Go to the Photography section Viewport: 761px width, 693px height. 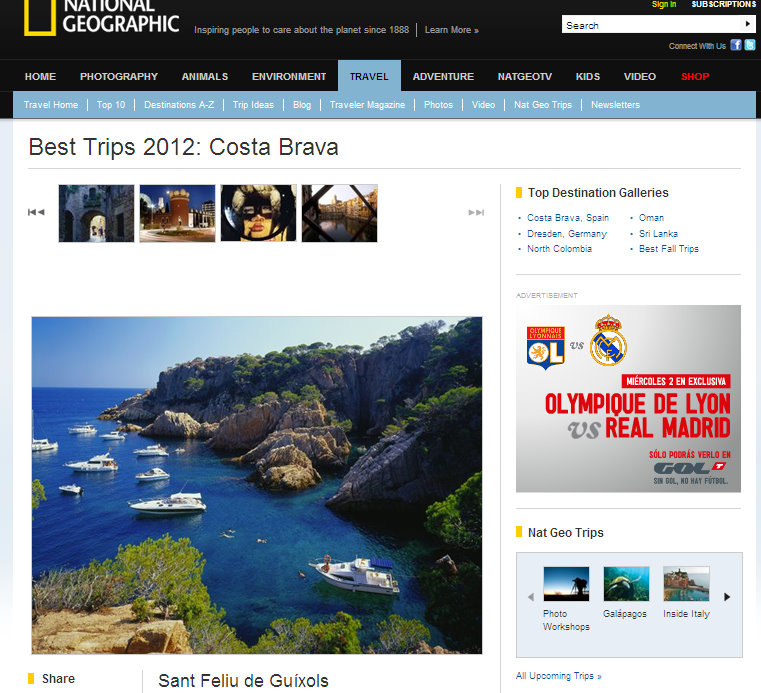[x=119, y=77]
